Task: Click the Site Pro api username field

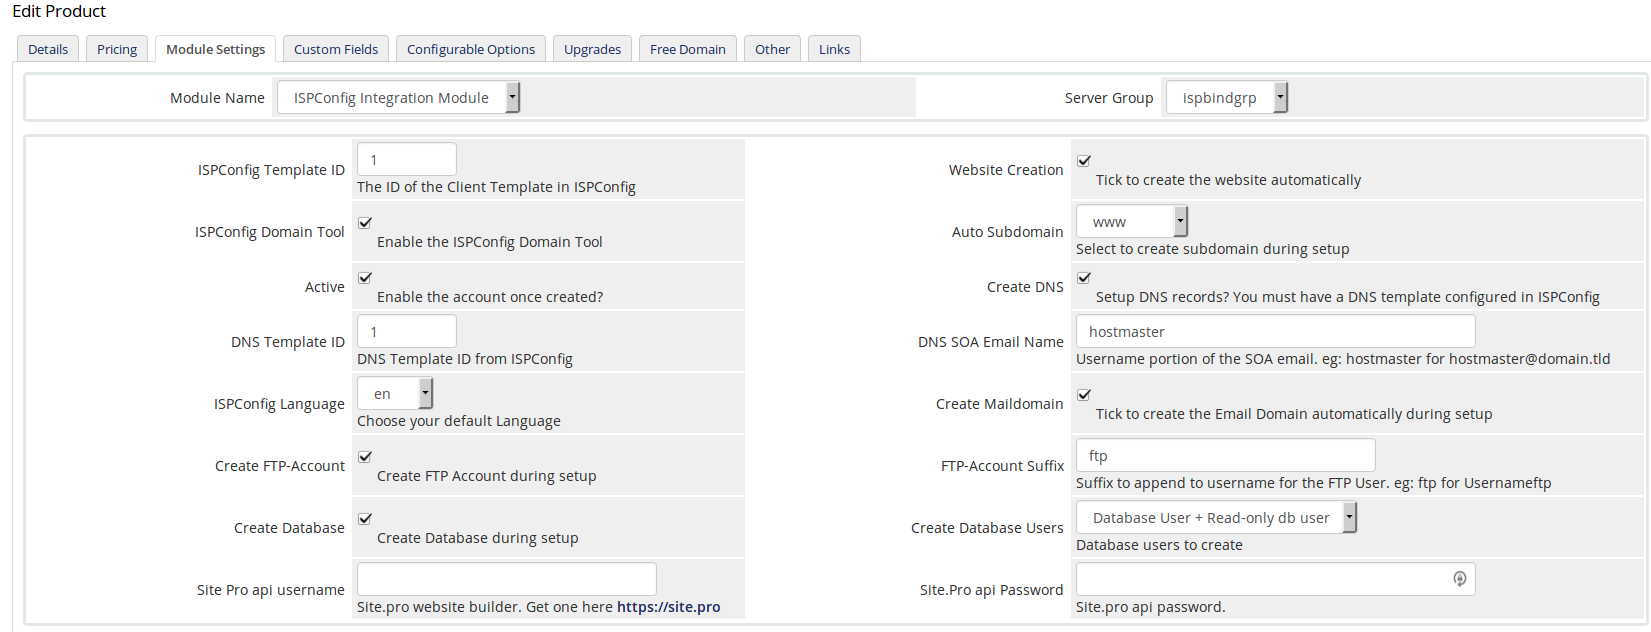Action: pos(507,579)
